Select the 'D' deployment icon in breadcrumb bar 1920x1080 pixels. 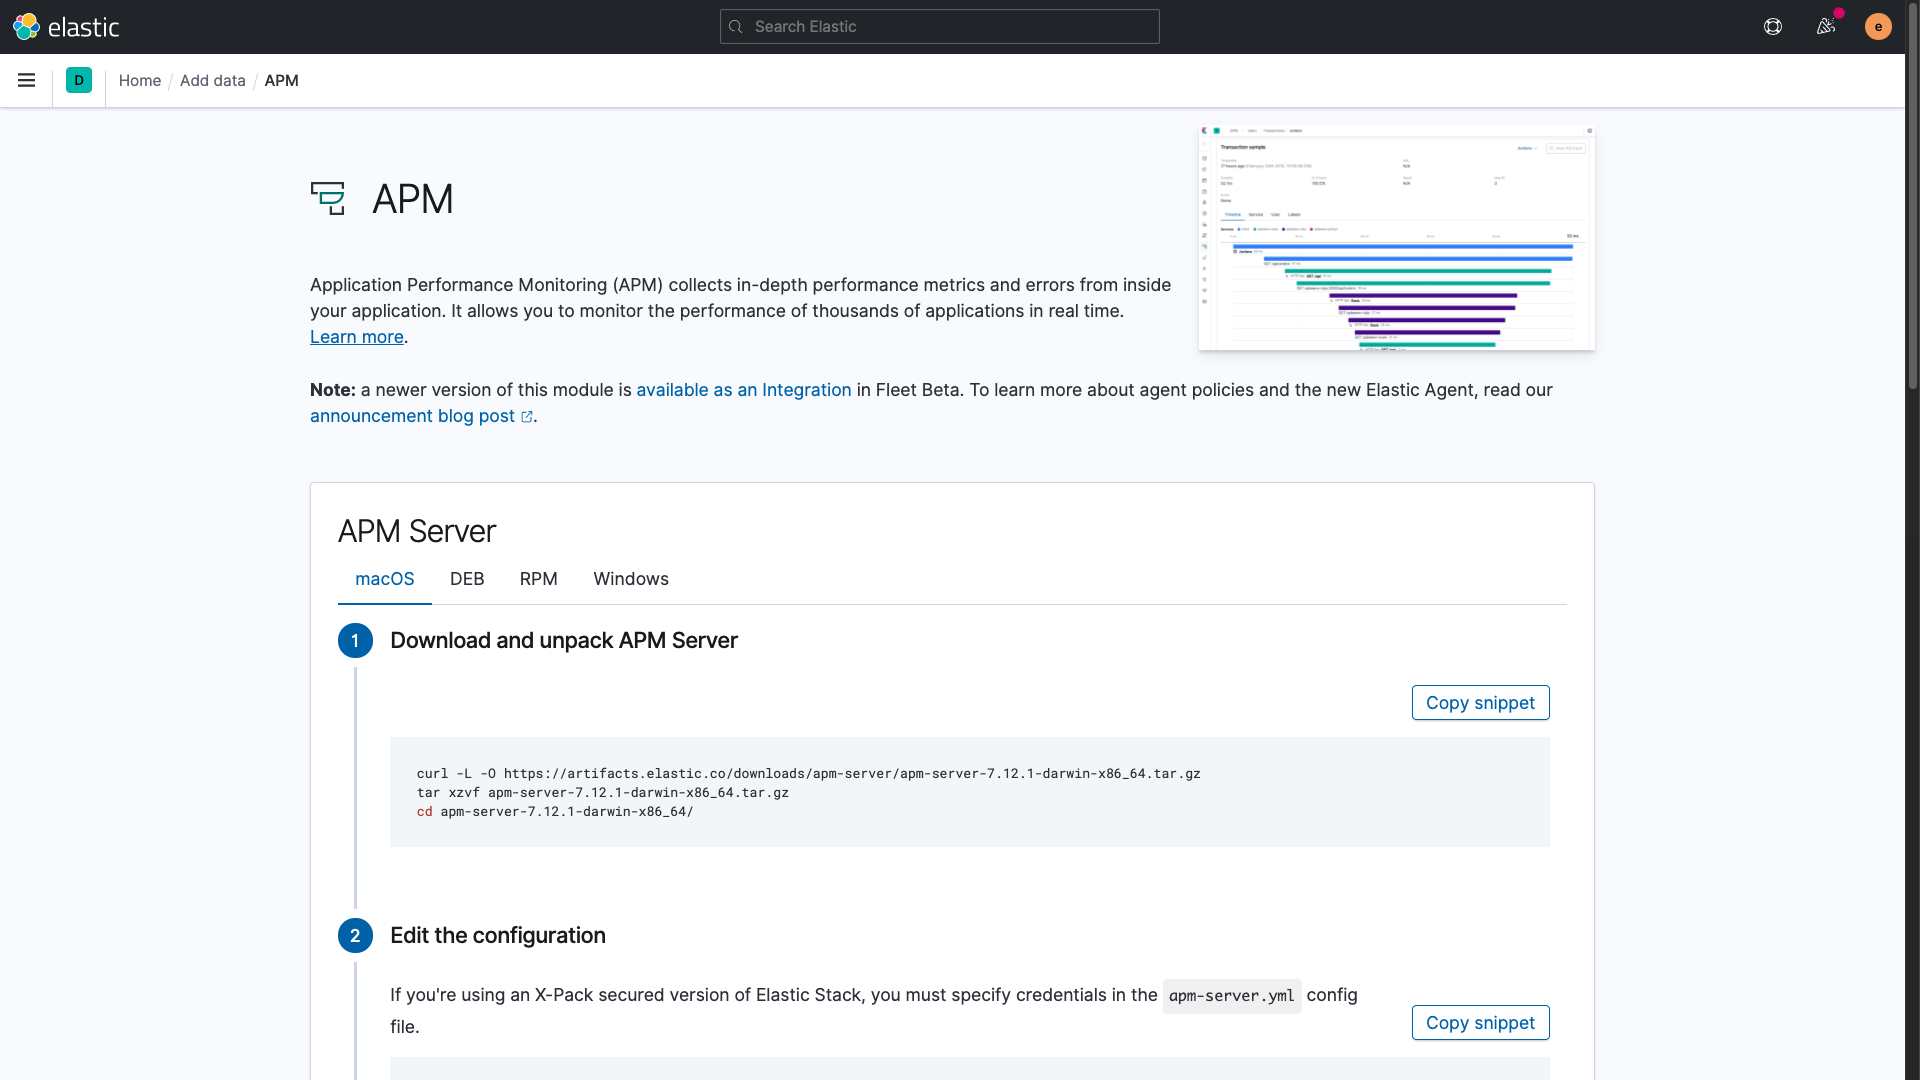[79, 80]
